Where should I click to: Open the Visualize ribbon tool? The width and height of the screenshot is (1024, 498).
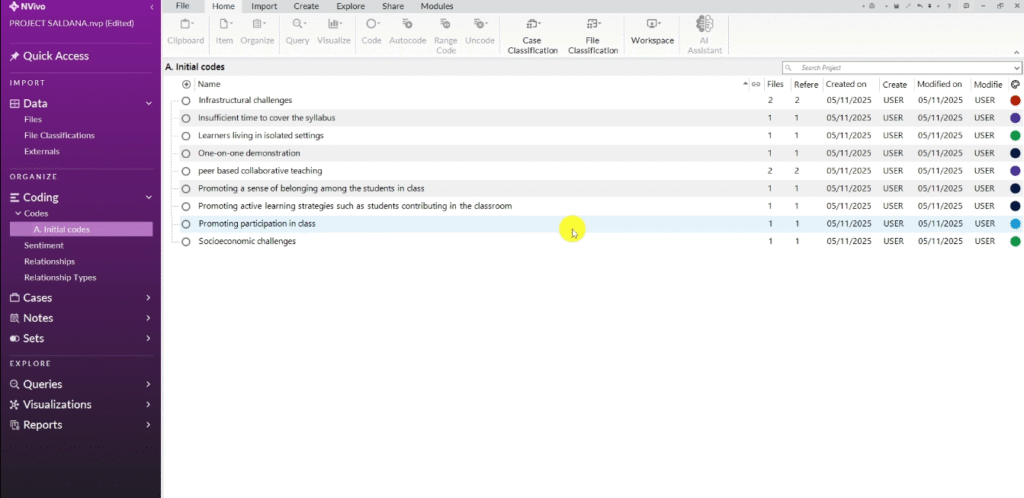coord(333,24)
